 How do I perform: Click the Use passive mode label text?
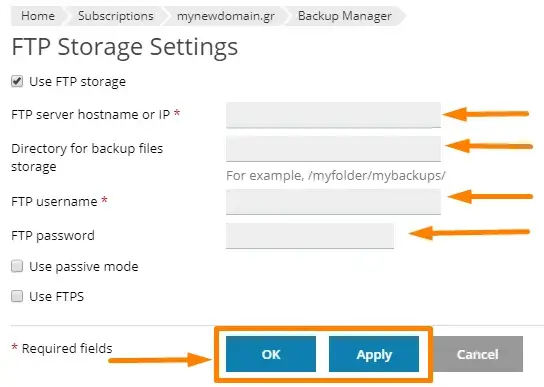tap(84, 267)
